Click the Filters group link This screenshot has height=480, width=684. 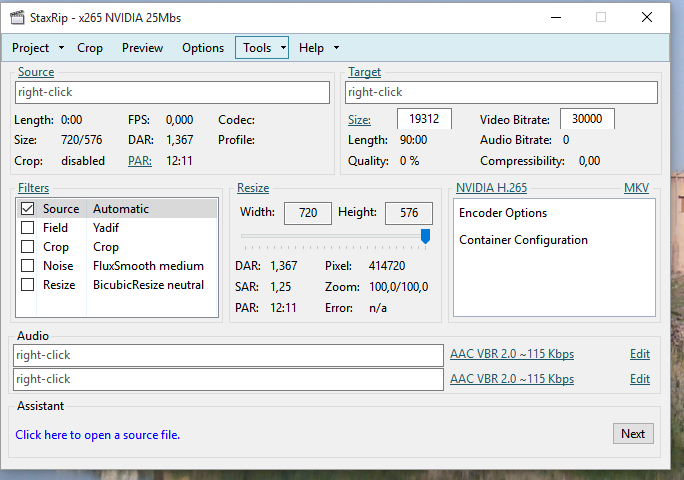click(33, 188)
